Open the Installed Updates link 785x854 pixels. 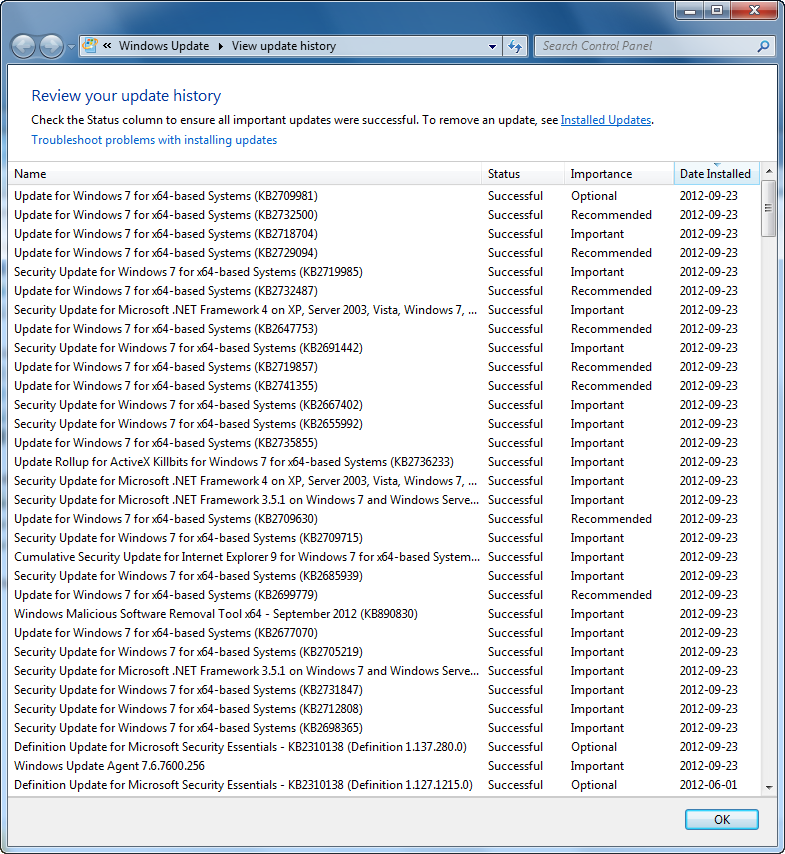click(x=606, y=120)
